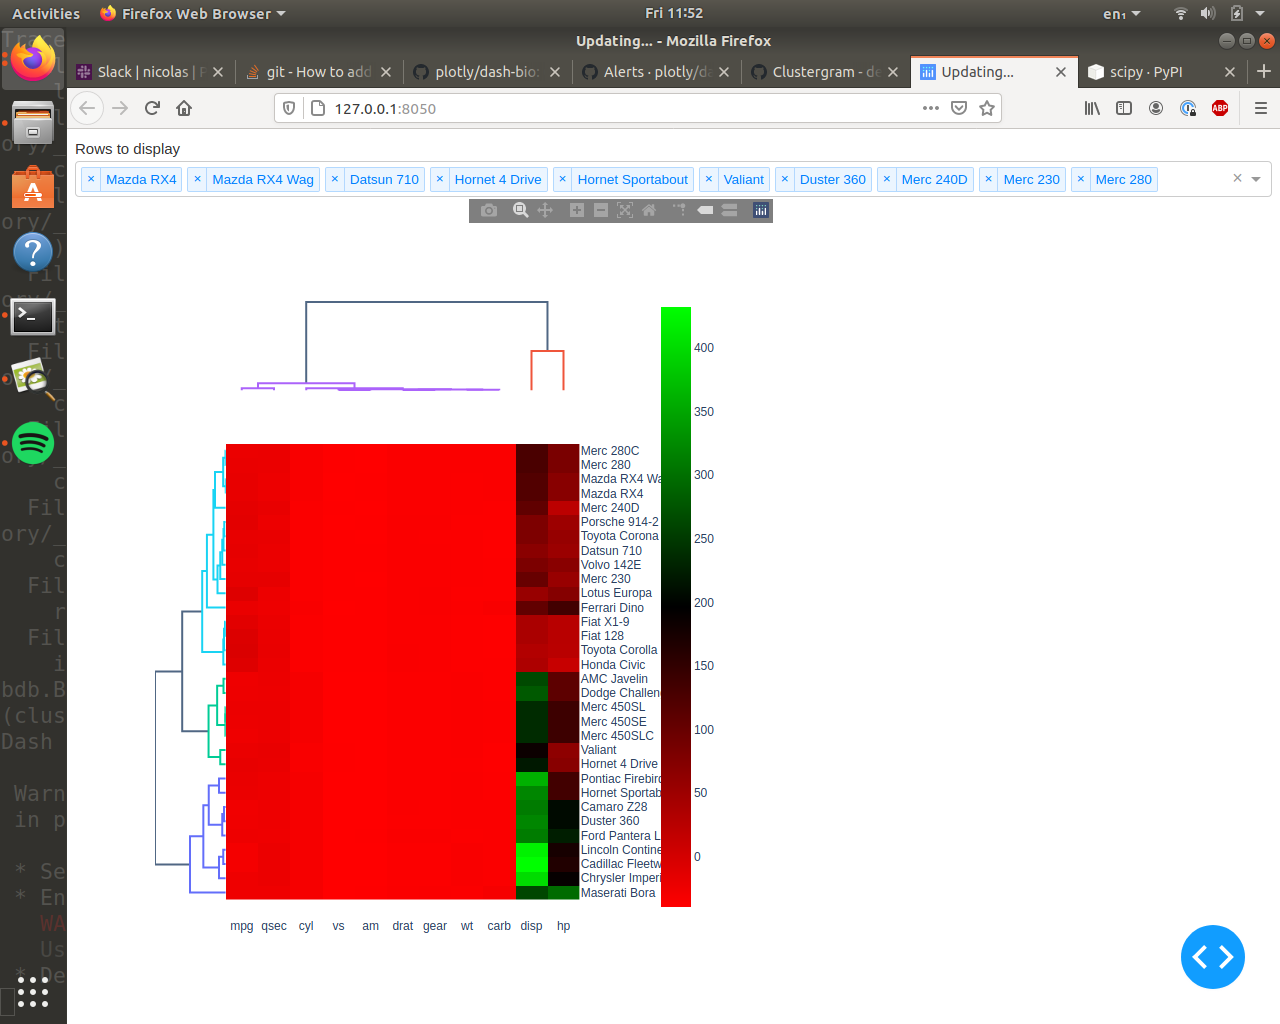
Task: Switch to the Clustergram tab
Action: click(810, 71)
